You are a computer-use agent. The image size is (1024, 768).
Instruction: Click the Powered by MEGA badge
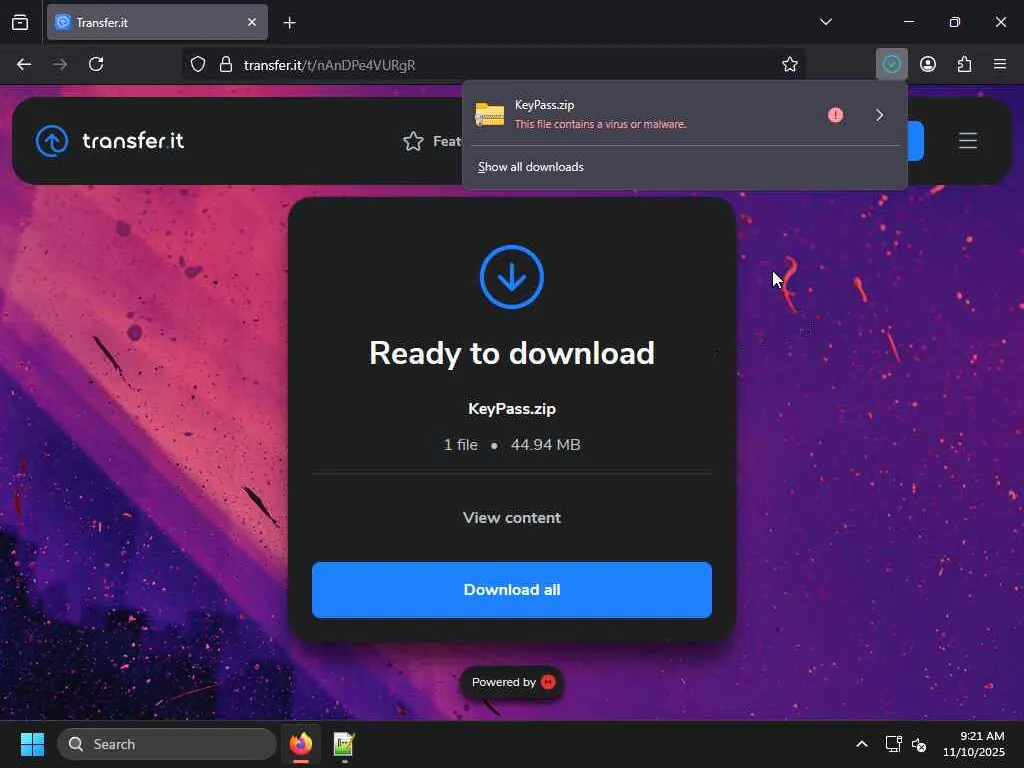[x=512, y=682]
